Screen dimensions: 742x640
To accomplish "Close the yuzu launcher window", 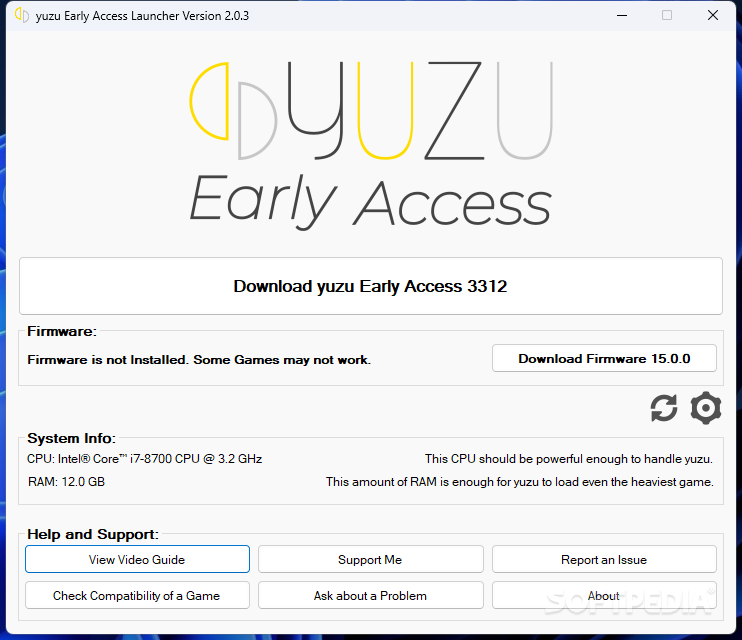I will (713, 15).
